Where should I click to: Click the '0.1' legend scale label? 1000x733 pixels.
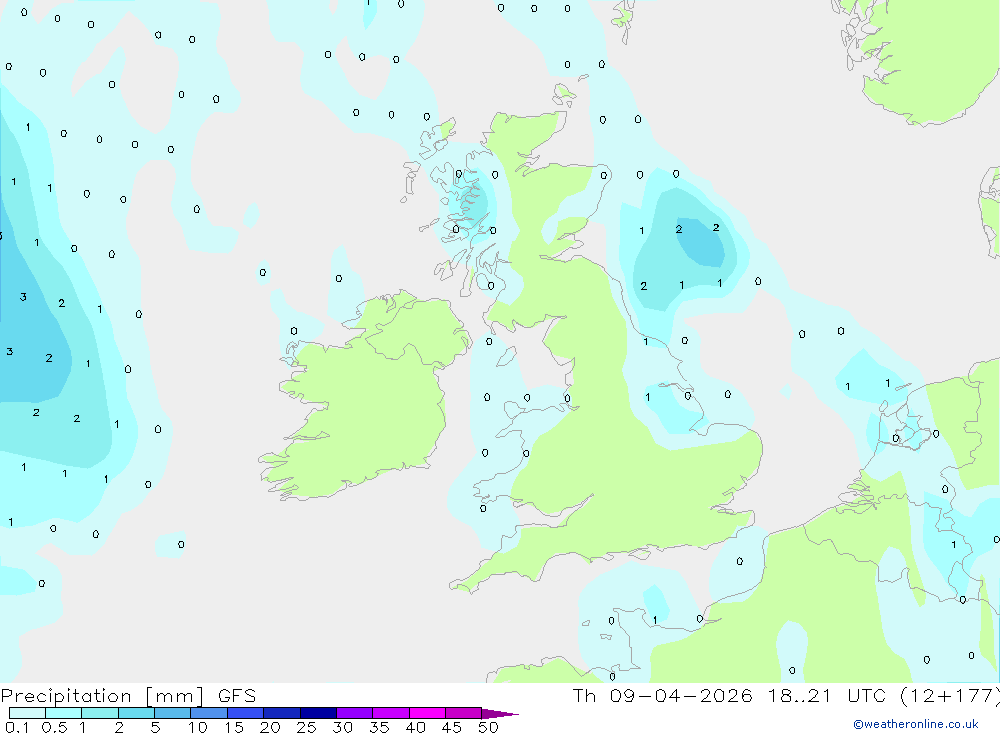17,727
